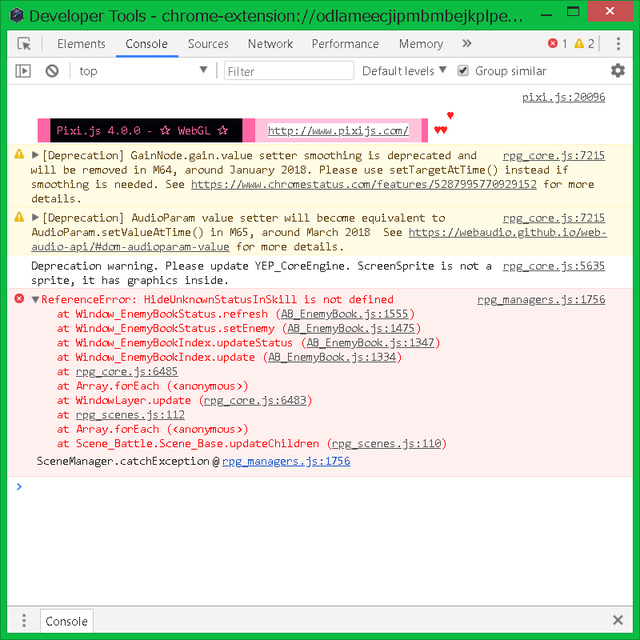Click the Pixi.js 4.0.0 WebGL banner text
Viewport: 640px width, 640px height.
[x=142, y=131]
